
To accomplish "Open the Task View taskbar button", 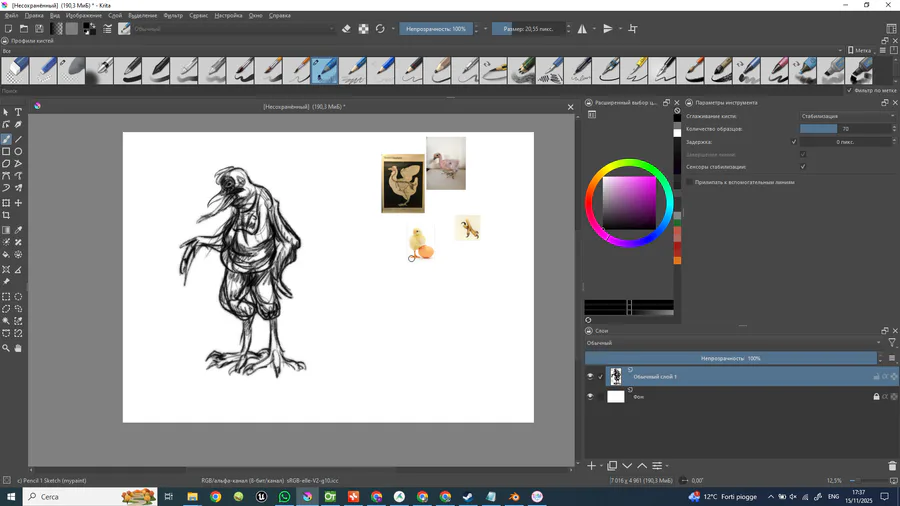I will (x=169, y=497).
